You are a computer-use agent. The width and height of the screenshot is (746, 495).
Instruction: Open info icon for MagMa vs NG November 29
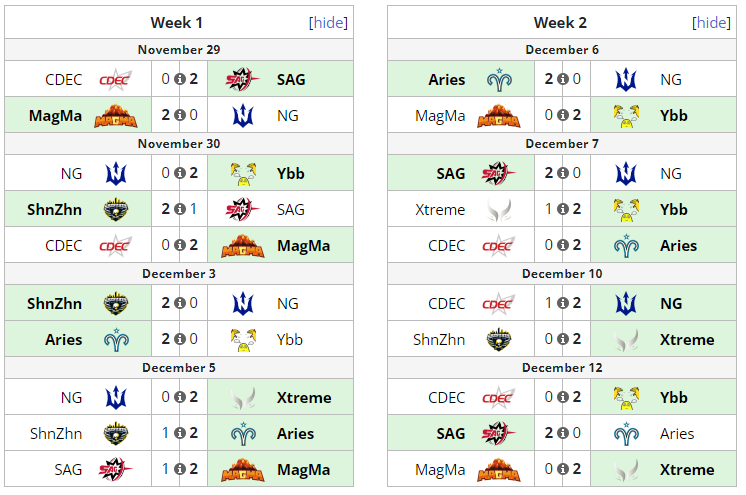[179, 115]
